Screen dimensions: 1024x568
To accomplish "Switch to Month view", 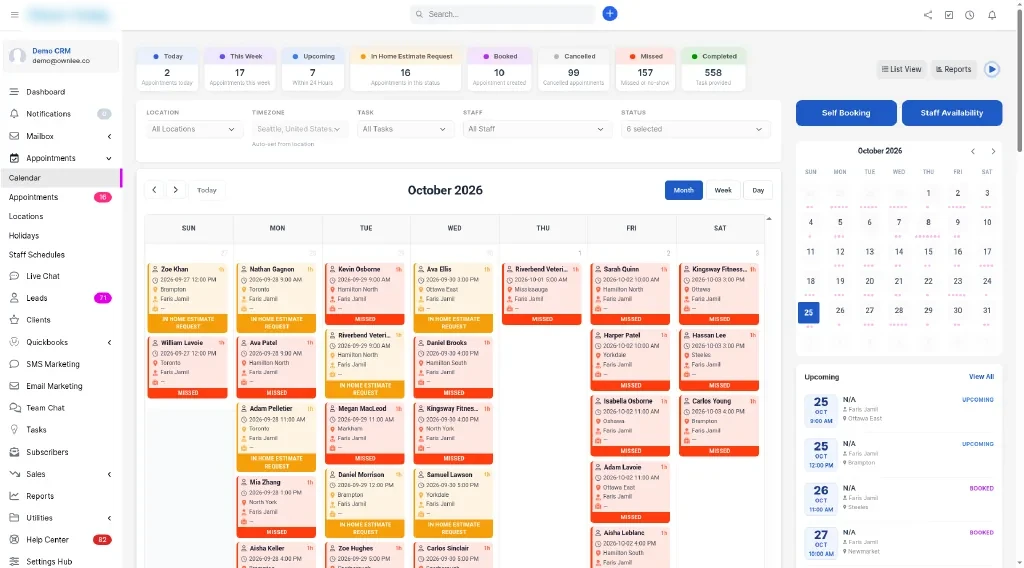I will coord(683,190).
